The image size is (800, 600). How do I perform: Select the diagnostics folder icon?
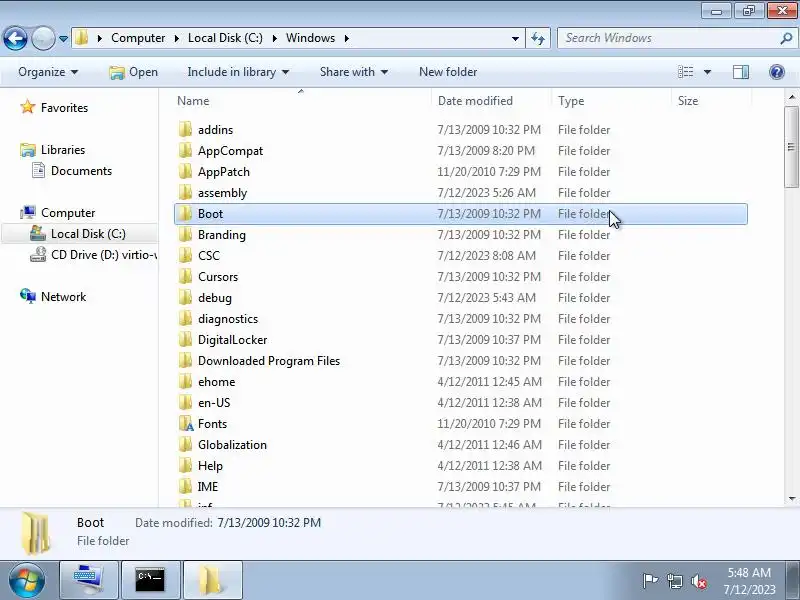(x=186, y=318)
